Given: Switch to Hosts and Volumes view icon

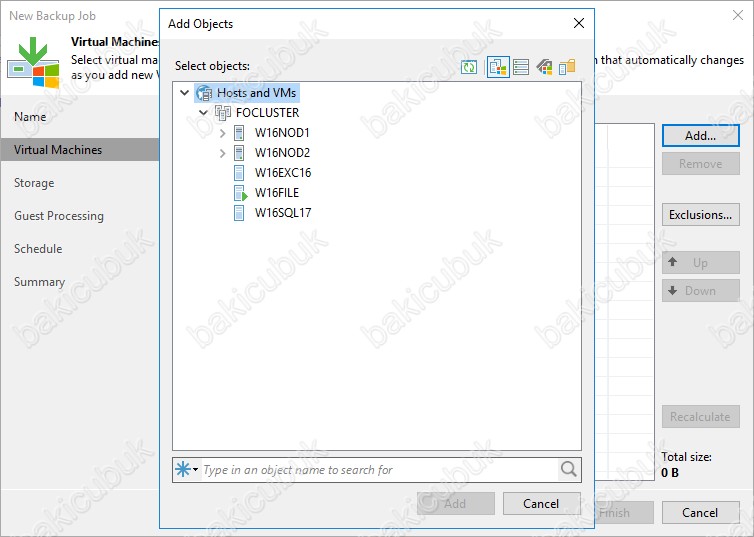Looking at the screenshot, I should pos(521,67).
